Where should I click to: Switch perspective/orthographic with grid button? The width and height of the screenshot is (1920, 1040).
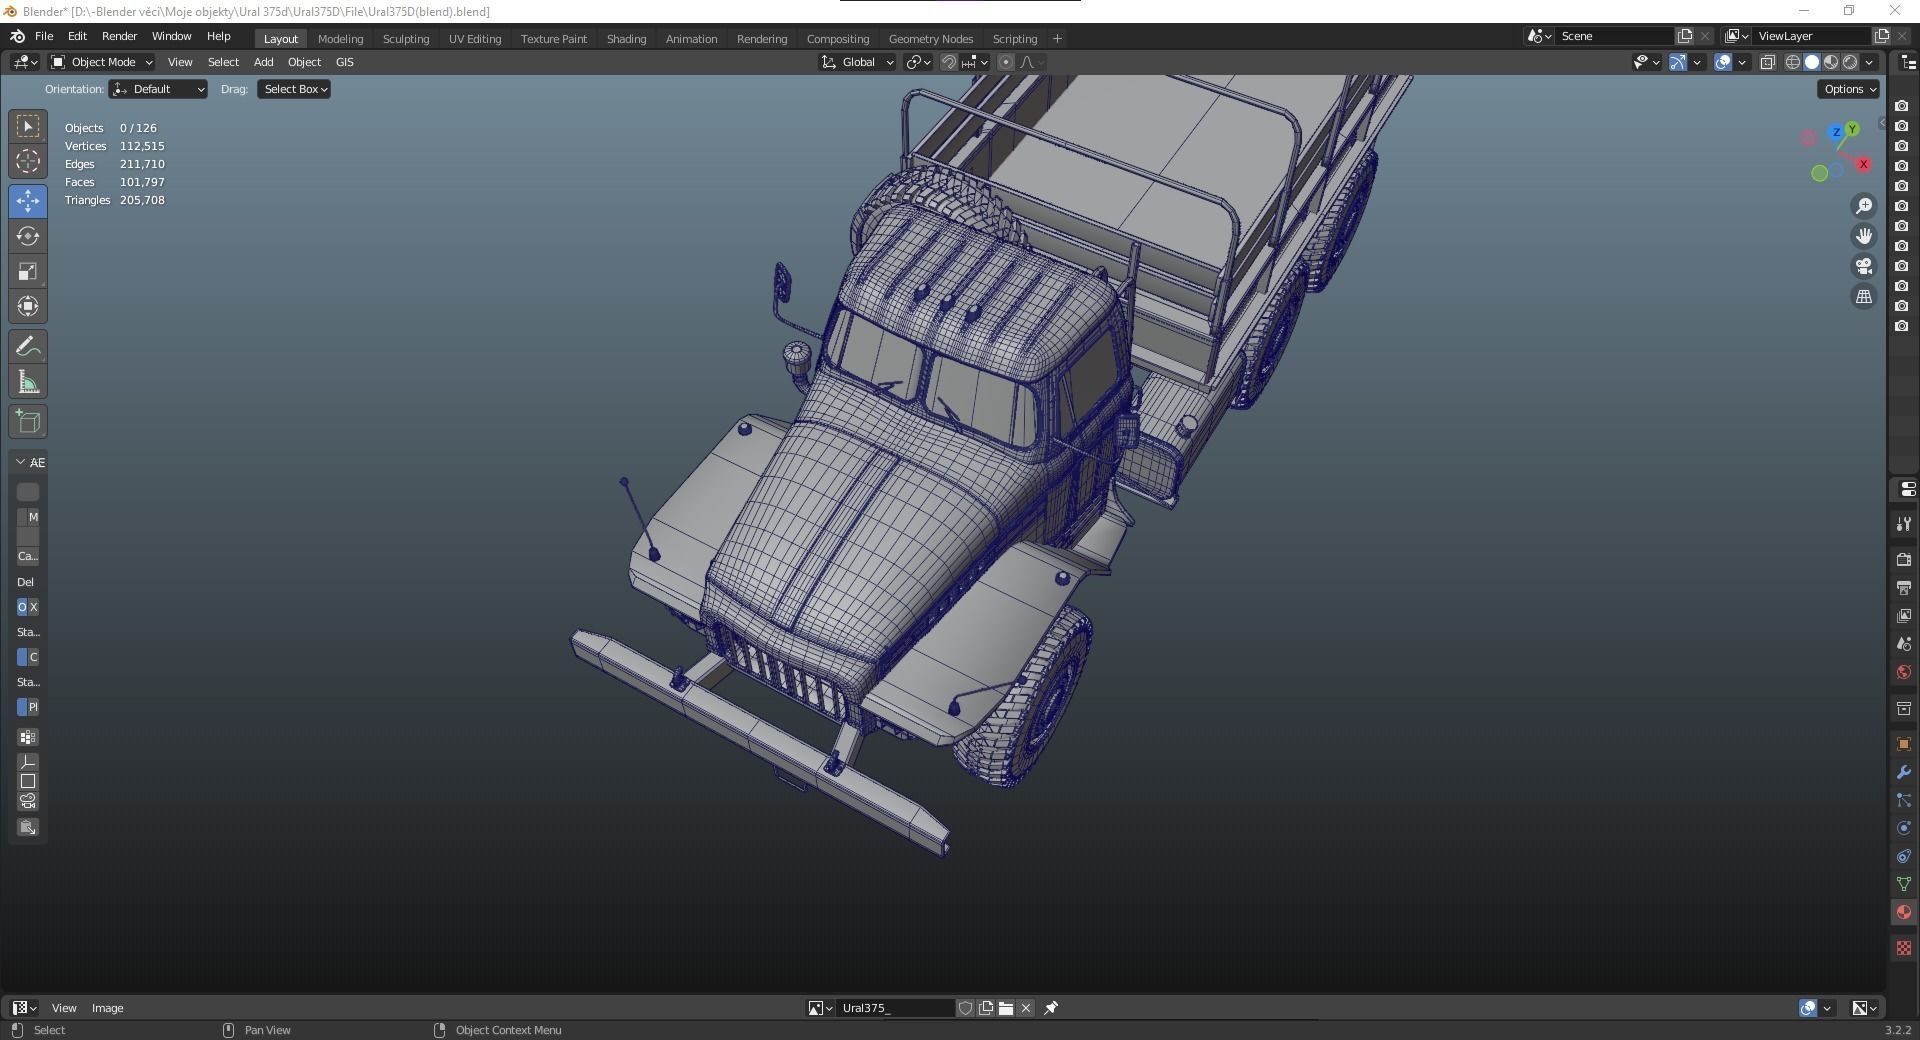[x=1864, y=297]
